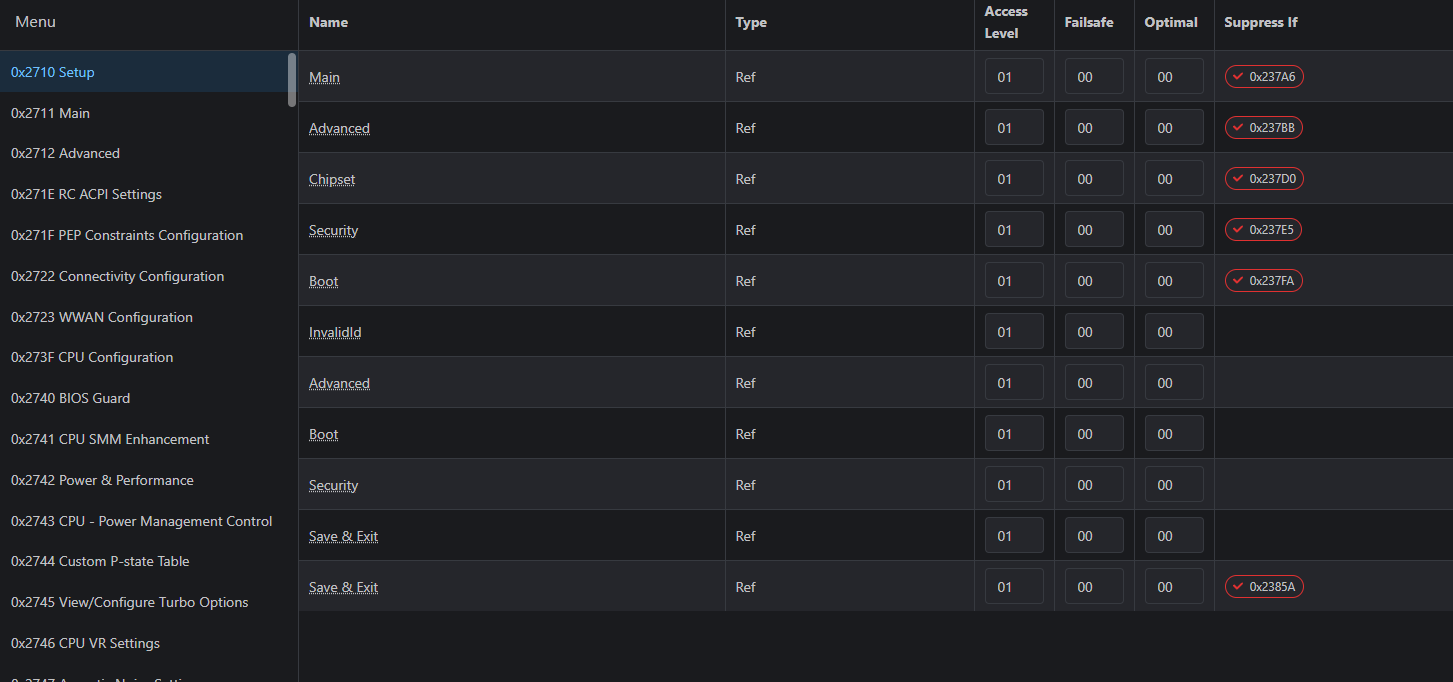
Task: Click Failsafe field in the Chipset row
Action: (1094, 179)
